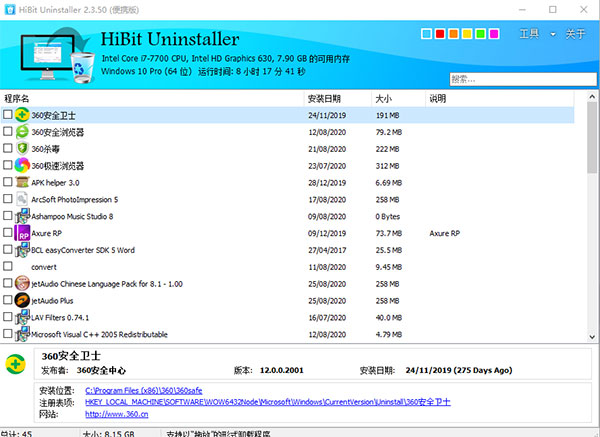The image size is (600, 437).
Task: Click the HiBit title bar app icon
Action: (x=10, y=9)
